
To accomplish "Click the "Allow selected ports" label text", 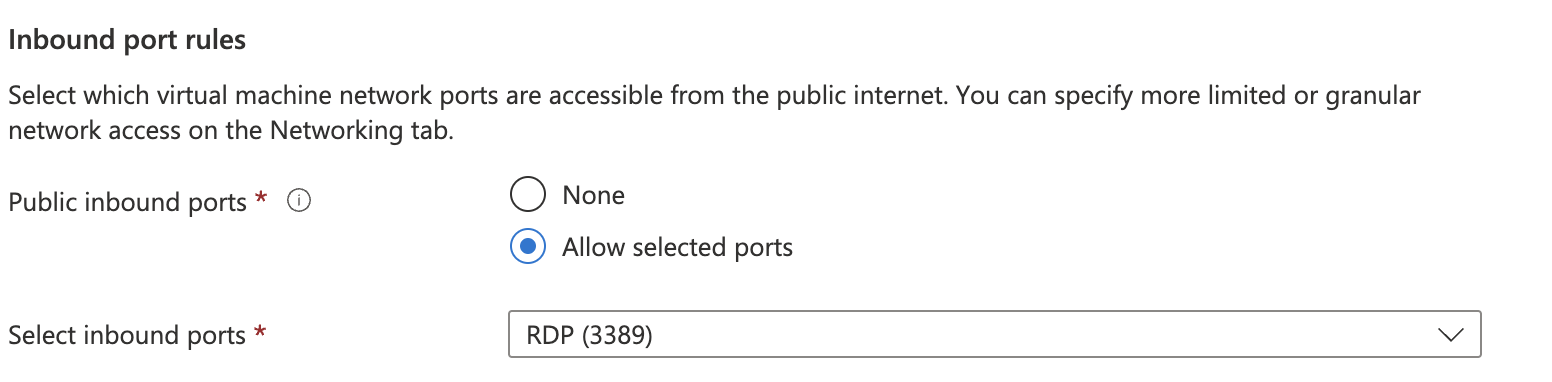I will 677,247.
